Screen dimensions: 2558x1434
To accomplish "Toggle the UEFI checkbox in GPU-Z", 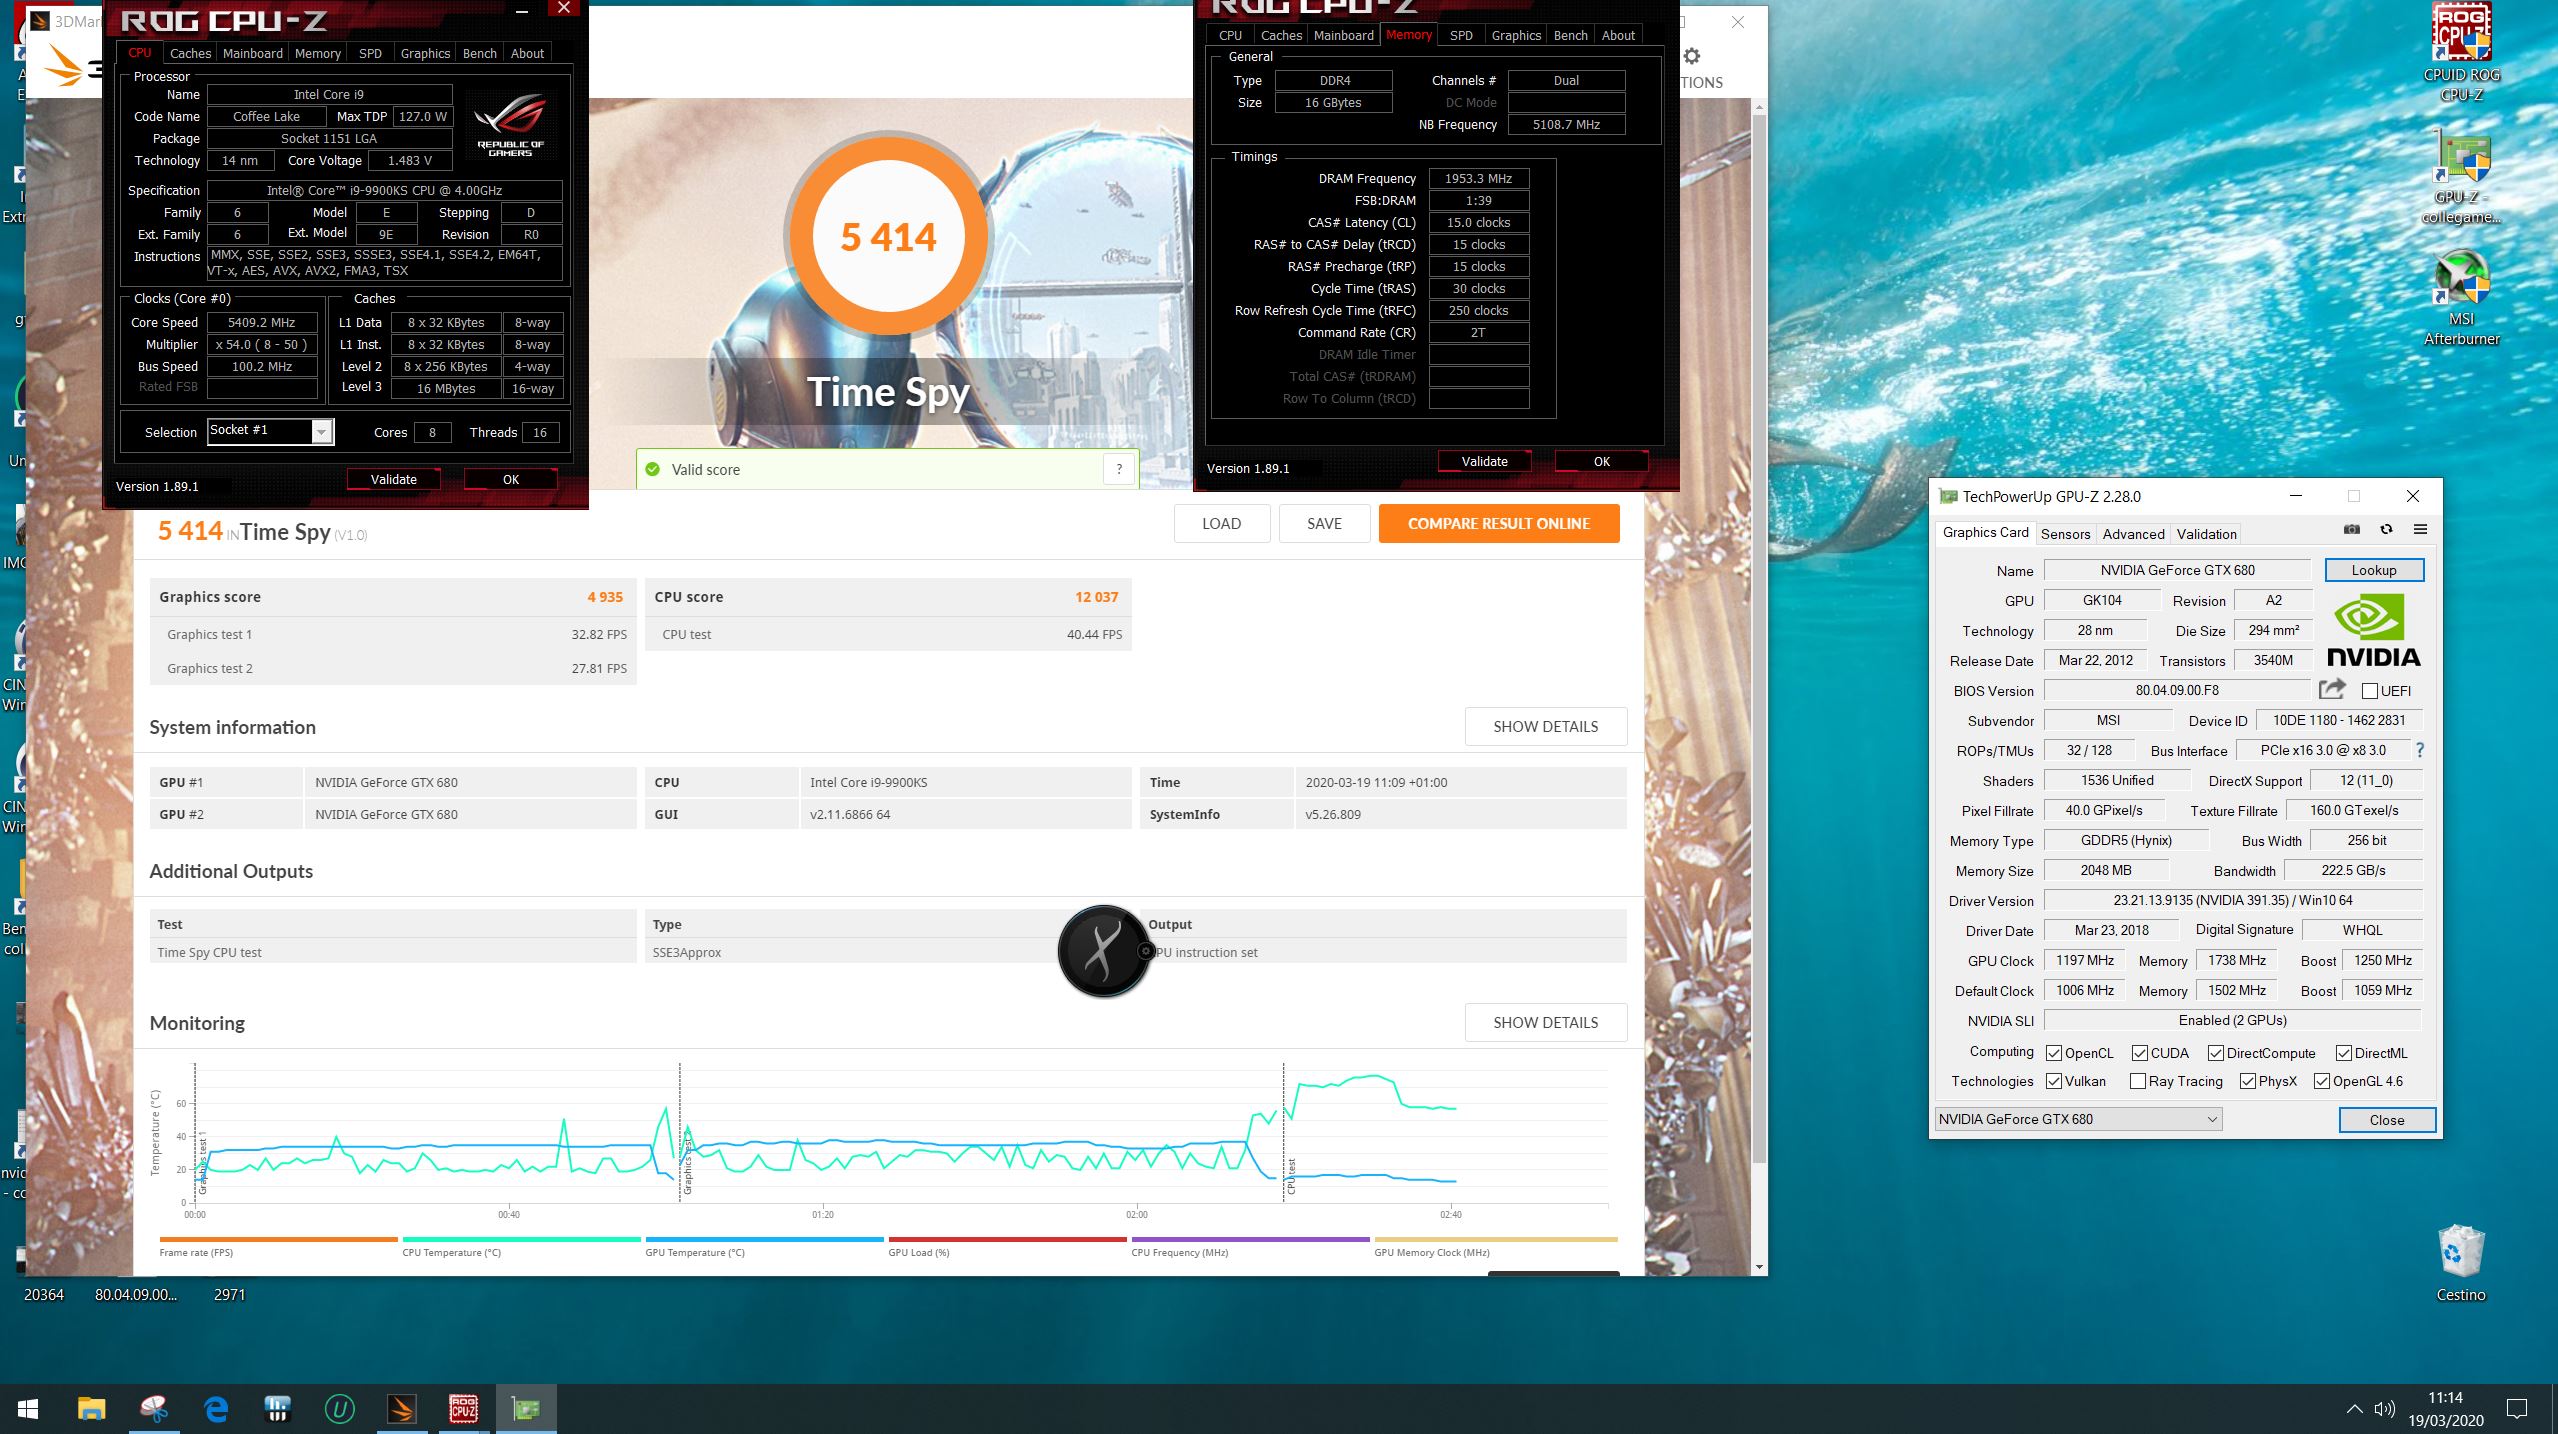I will pos(2369,691).
